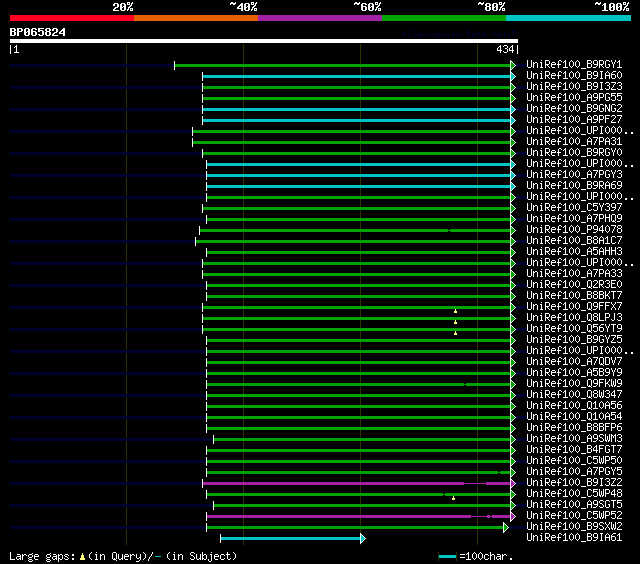Open hit UniRef100_Q9FKW9
The image size is (640, 564).
[x=573, y=384]
